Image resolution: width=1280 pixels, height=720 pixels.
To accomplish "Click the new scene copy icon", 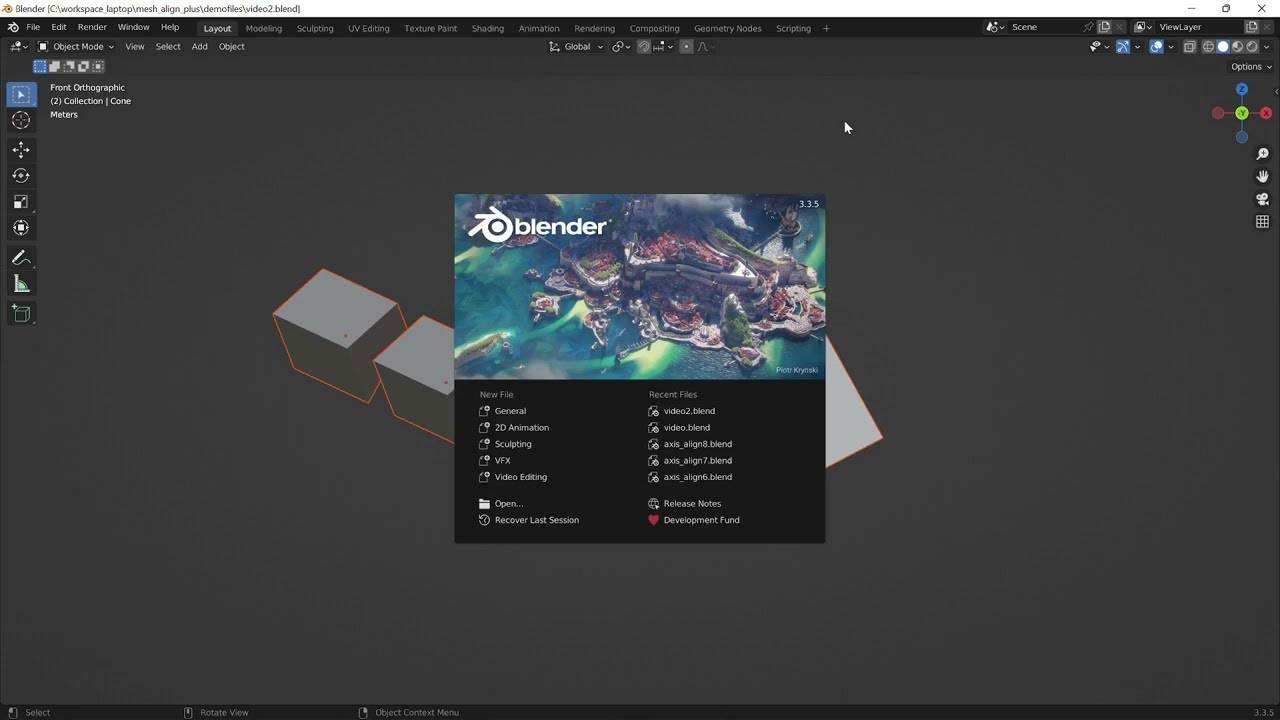I will click(1104, 27).
